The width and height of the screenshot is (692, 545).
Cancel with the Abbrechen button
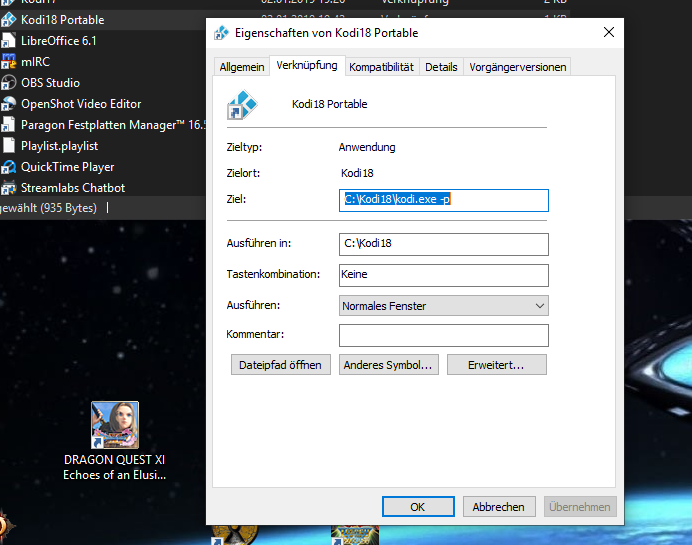[x=499, y=507]
